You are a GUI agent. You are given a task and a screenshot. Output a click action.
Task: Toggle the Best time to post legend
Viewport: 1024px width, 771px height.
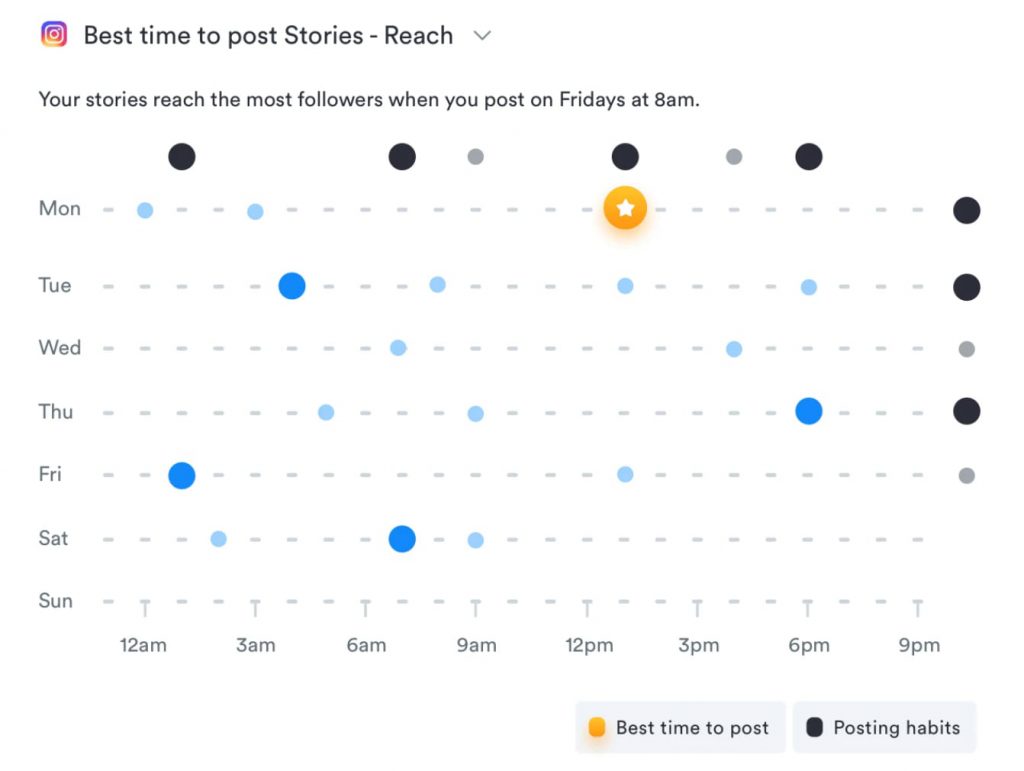pos(681,728)
